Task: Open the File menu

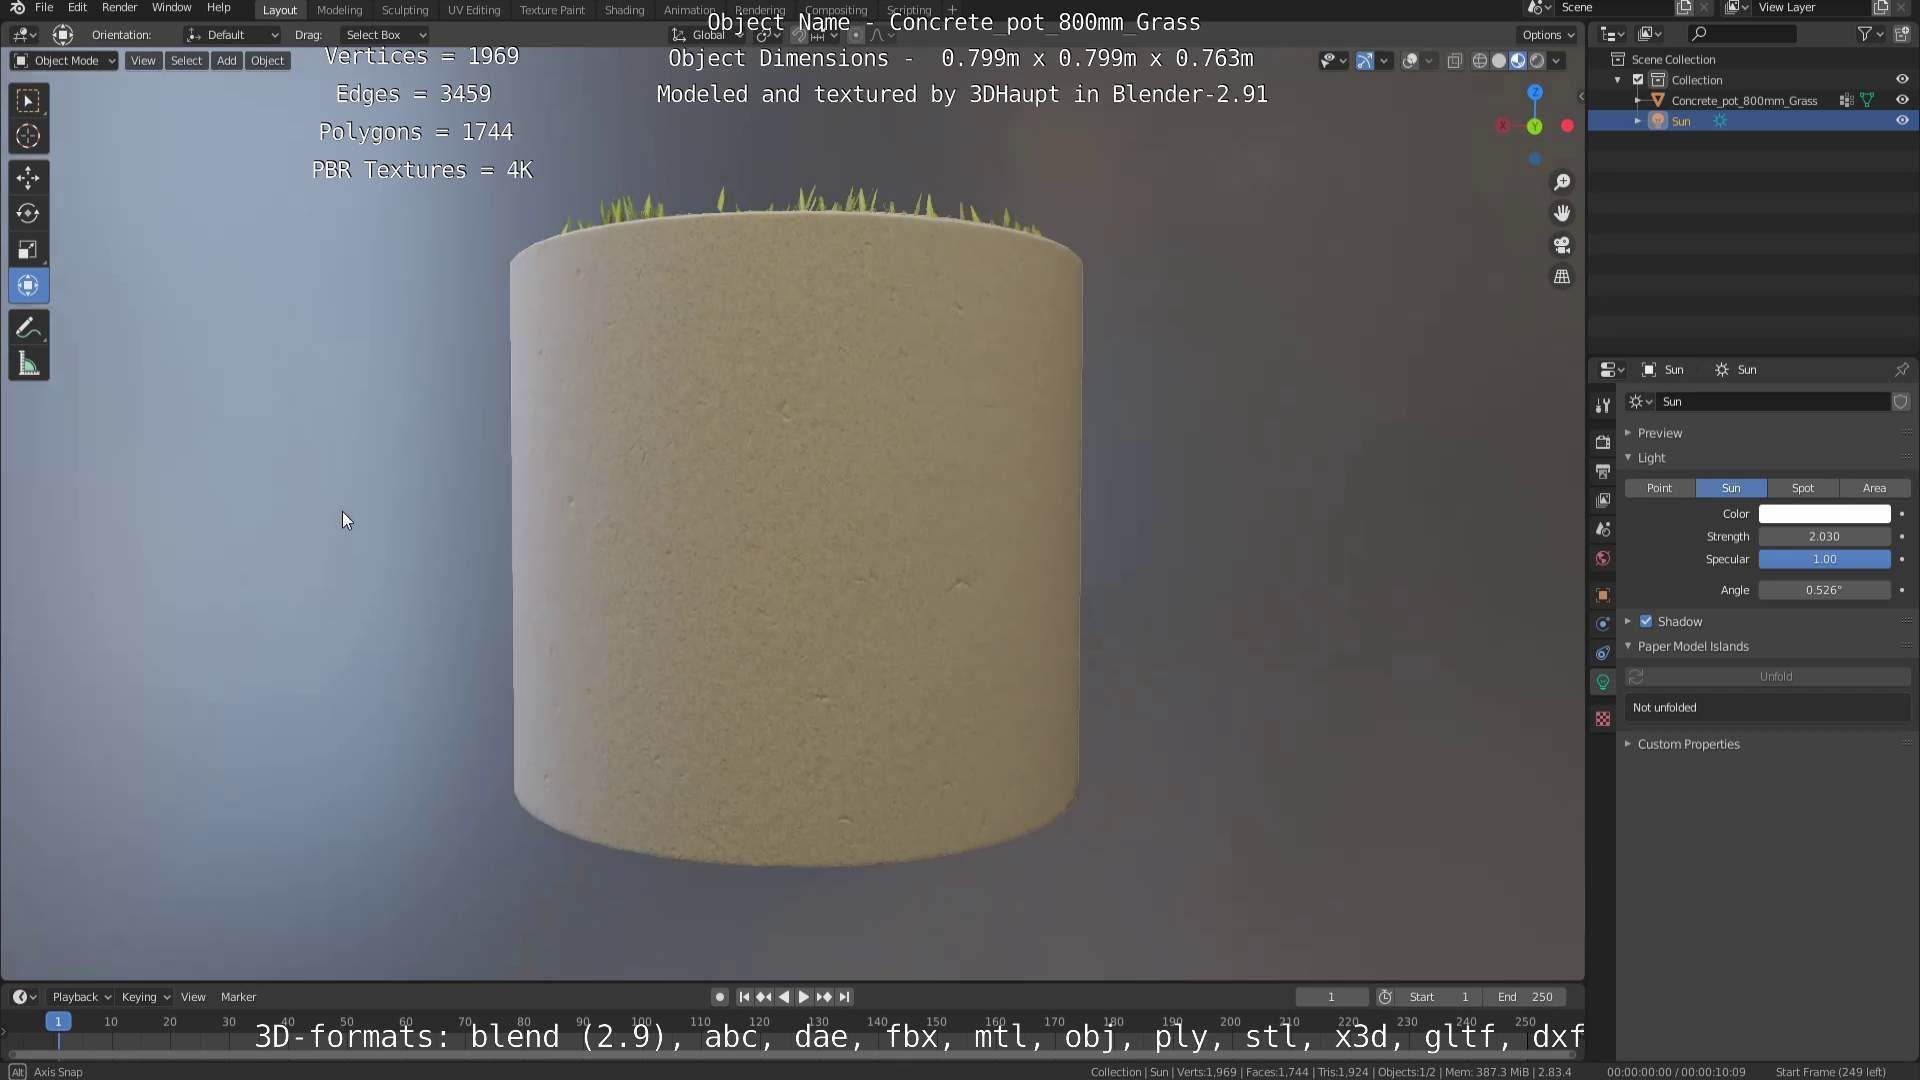Action: tap(44, 8)
